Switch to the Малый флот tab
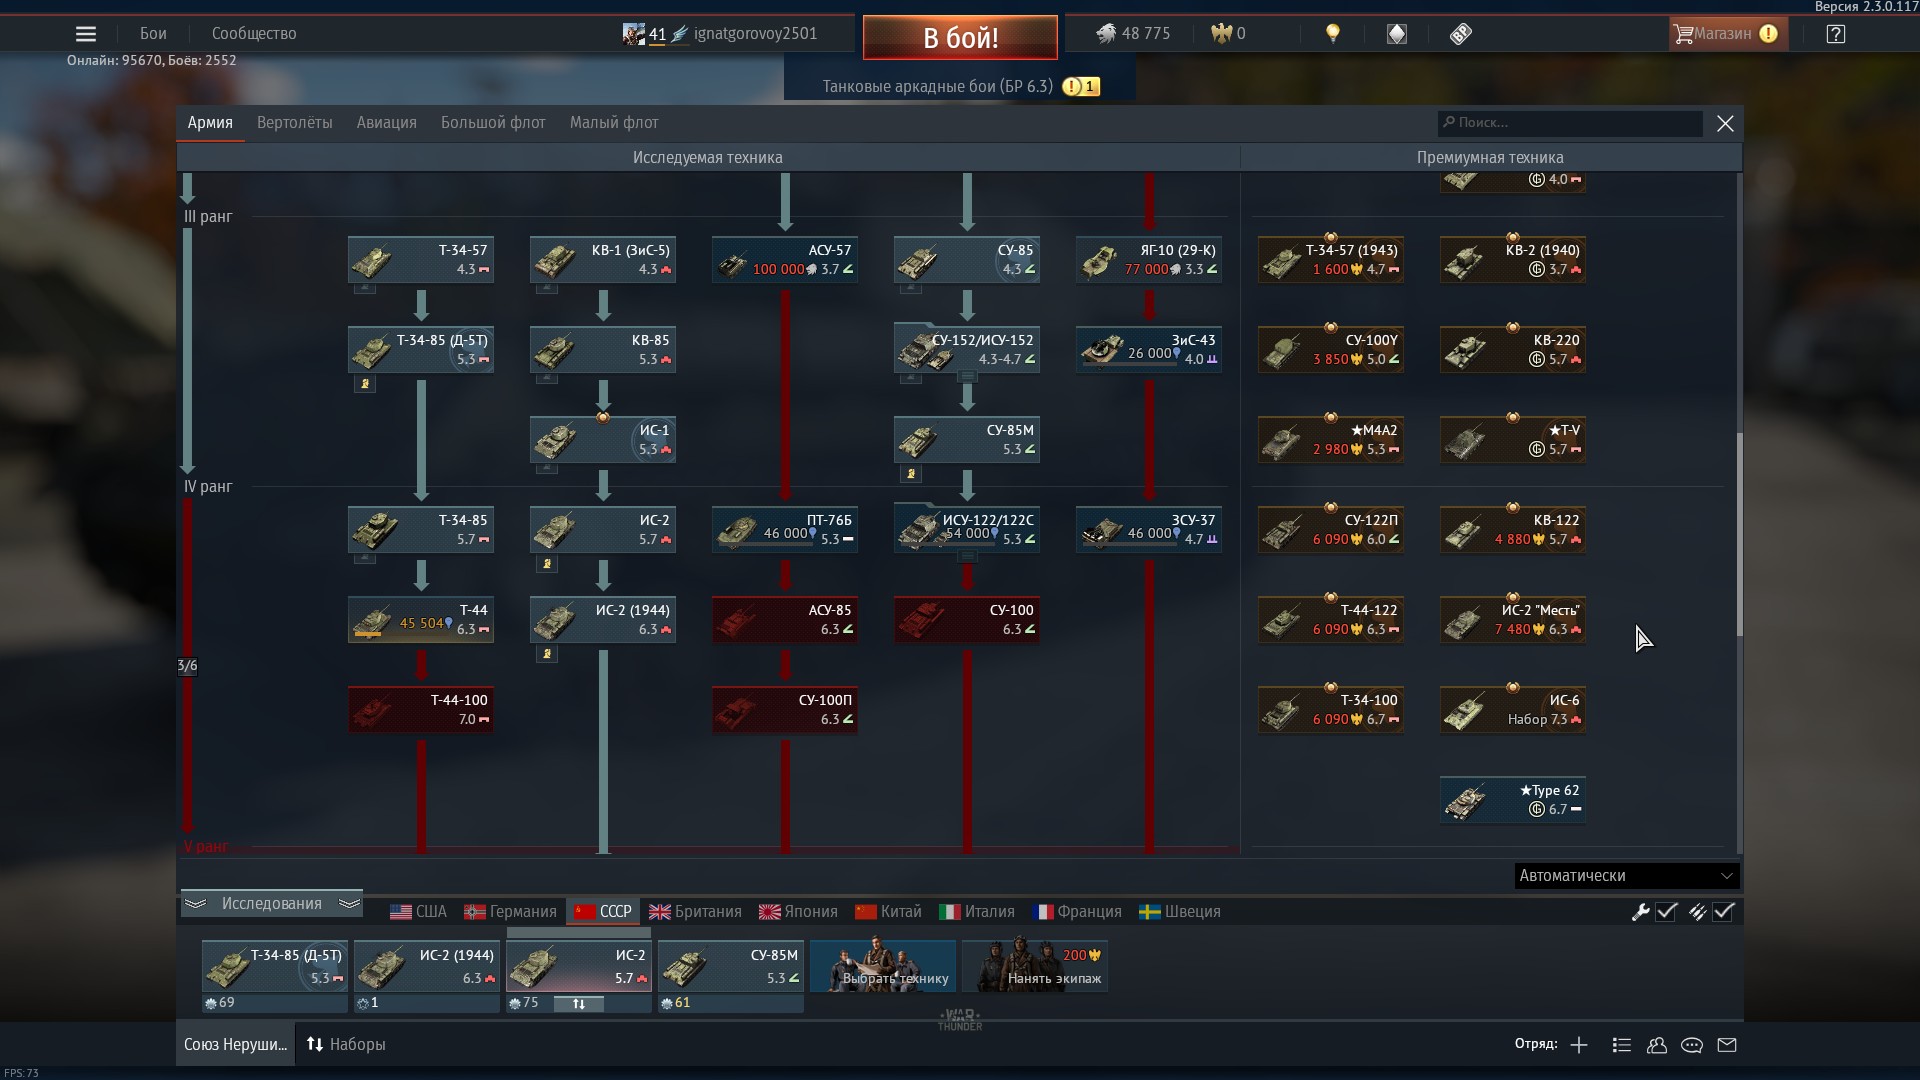This screenshot has height=1080, width=1920. coord(614,123)
